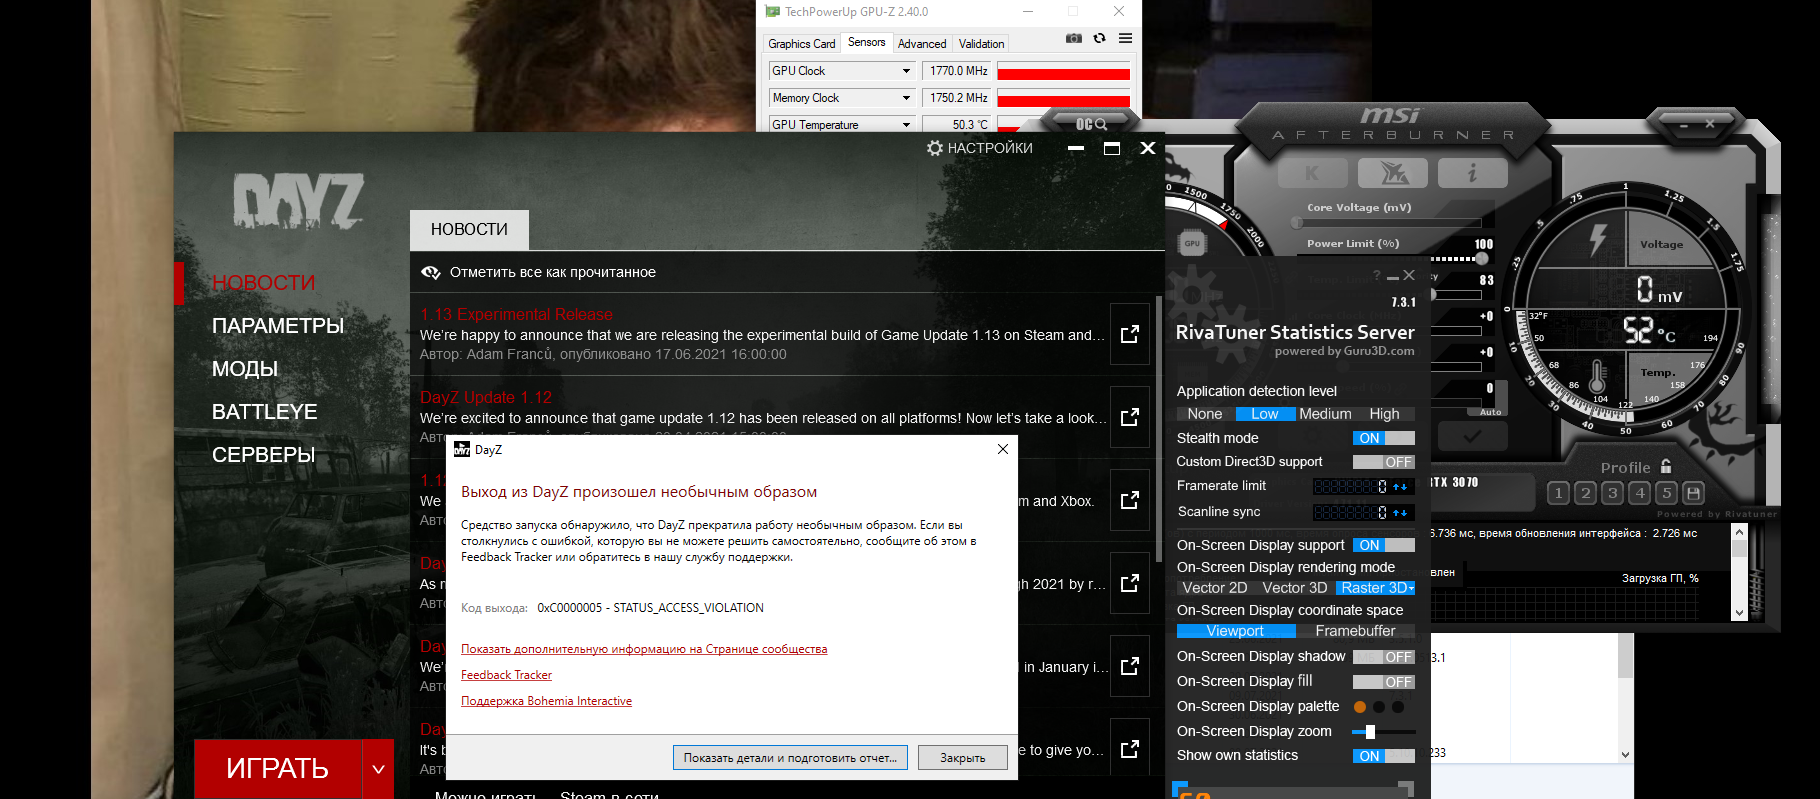Select Vector 2D rendering mode
This screenshot has width=1820, height=799.
click(x=1215, y=588)
